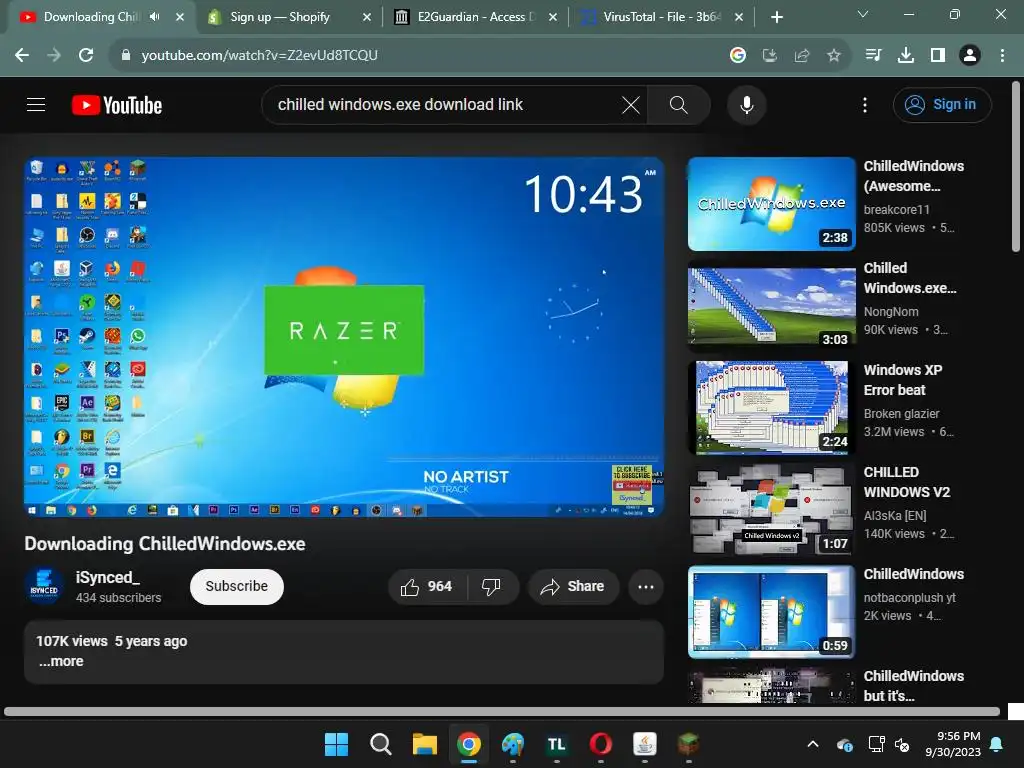Click Sign in on YouTube
1024x768 pixels.
pyautogui.click(x=942, y=104)
